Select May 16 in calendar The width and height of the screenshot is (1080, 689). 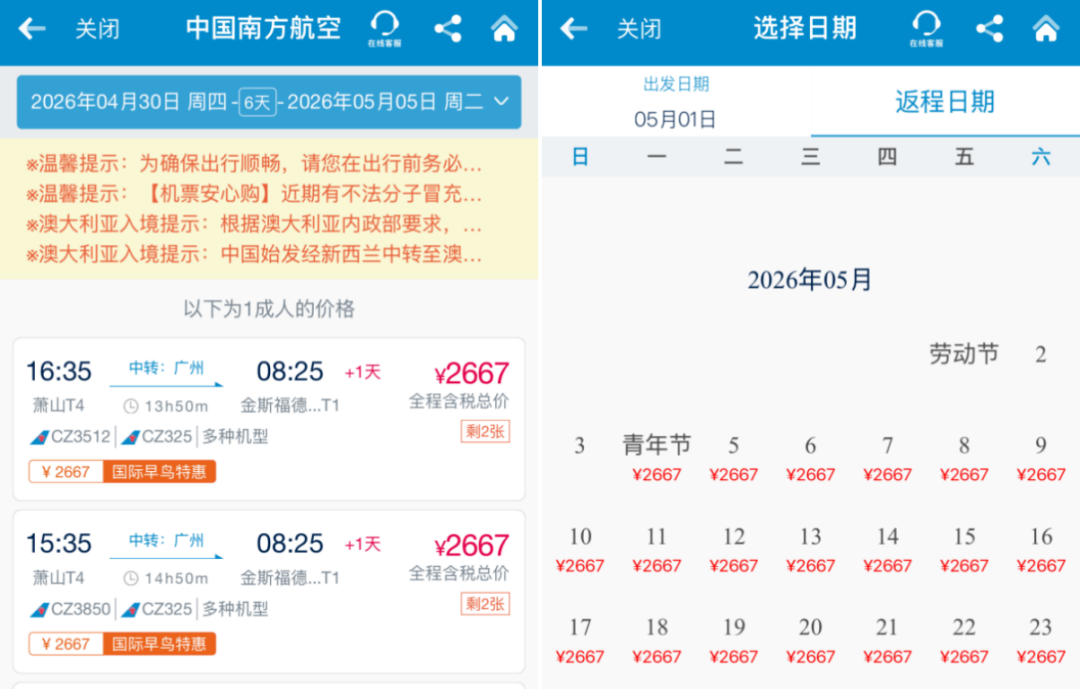[x=1041, y=550]
